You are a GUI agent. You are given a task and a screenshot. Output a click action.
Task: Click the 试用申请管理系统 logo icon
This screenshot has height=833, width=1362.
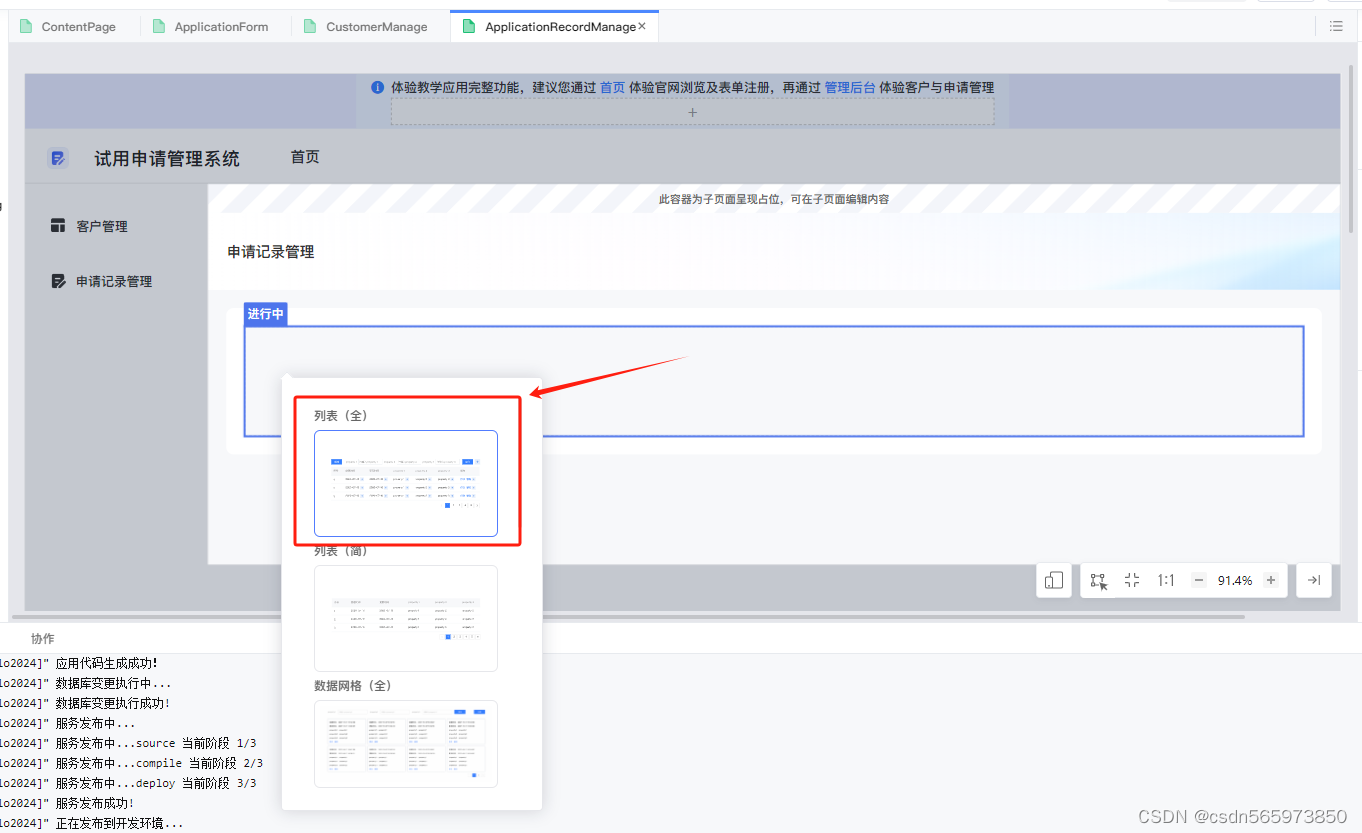point(57,157)
